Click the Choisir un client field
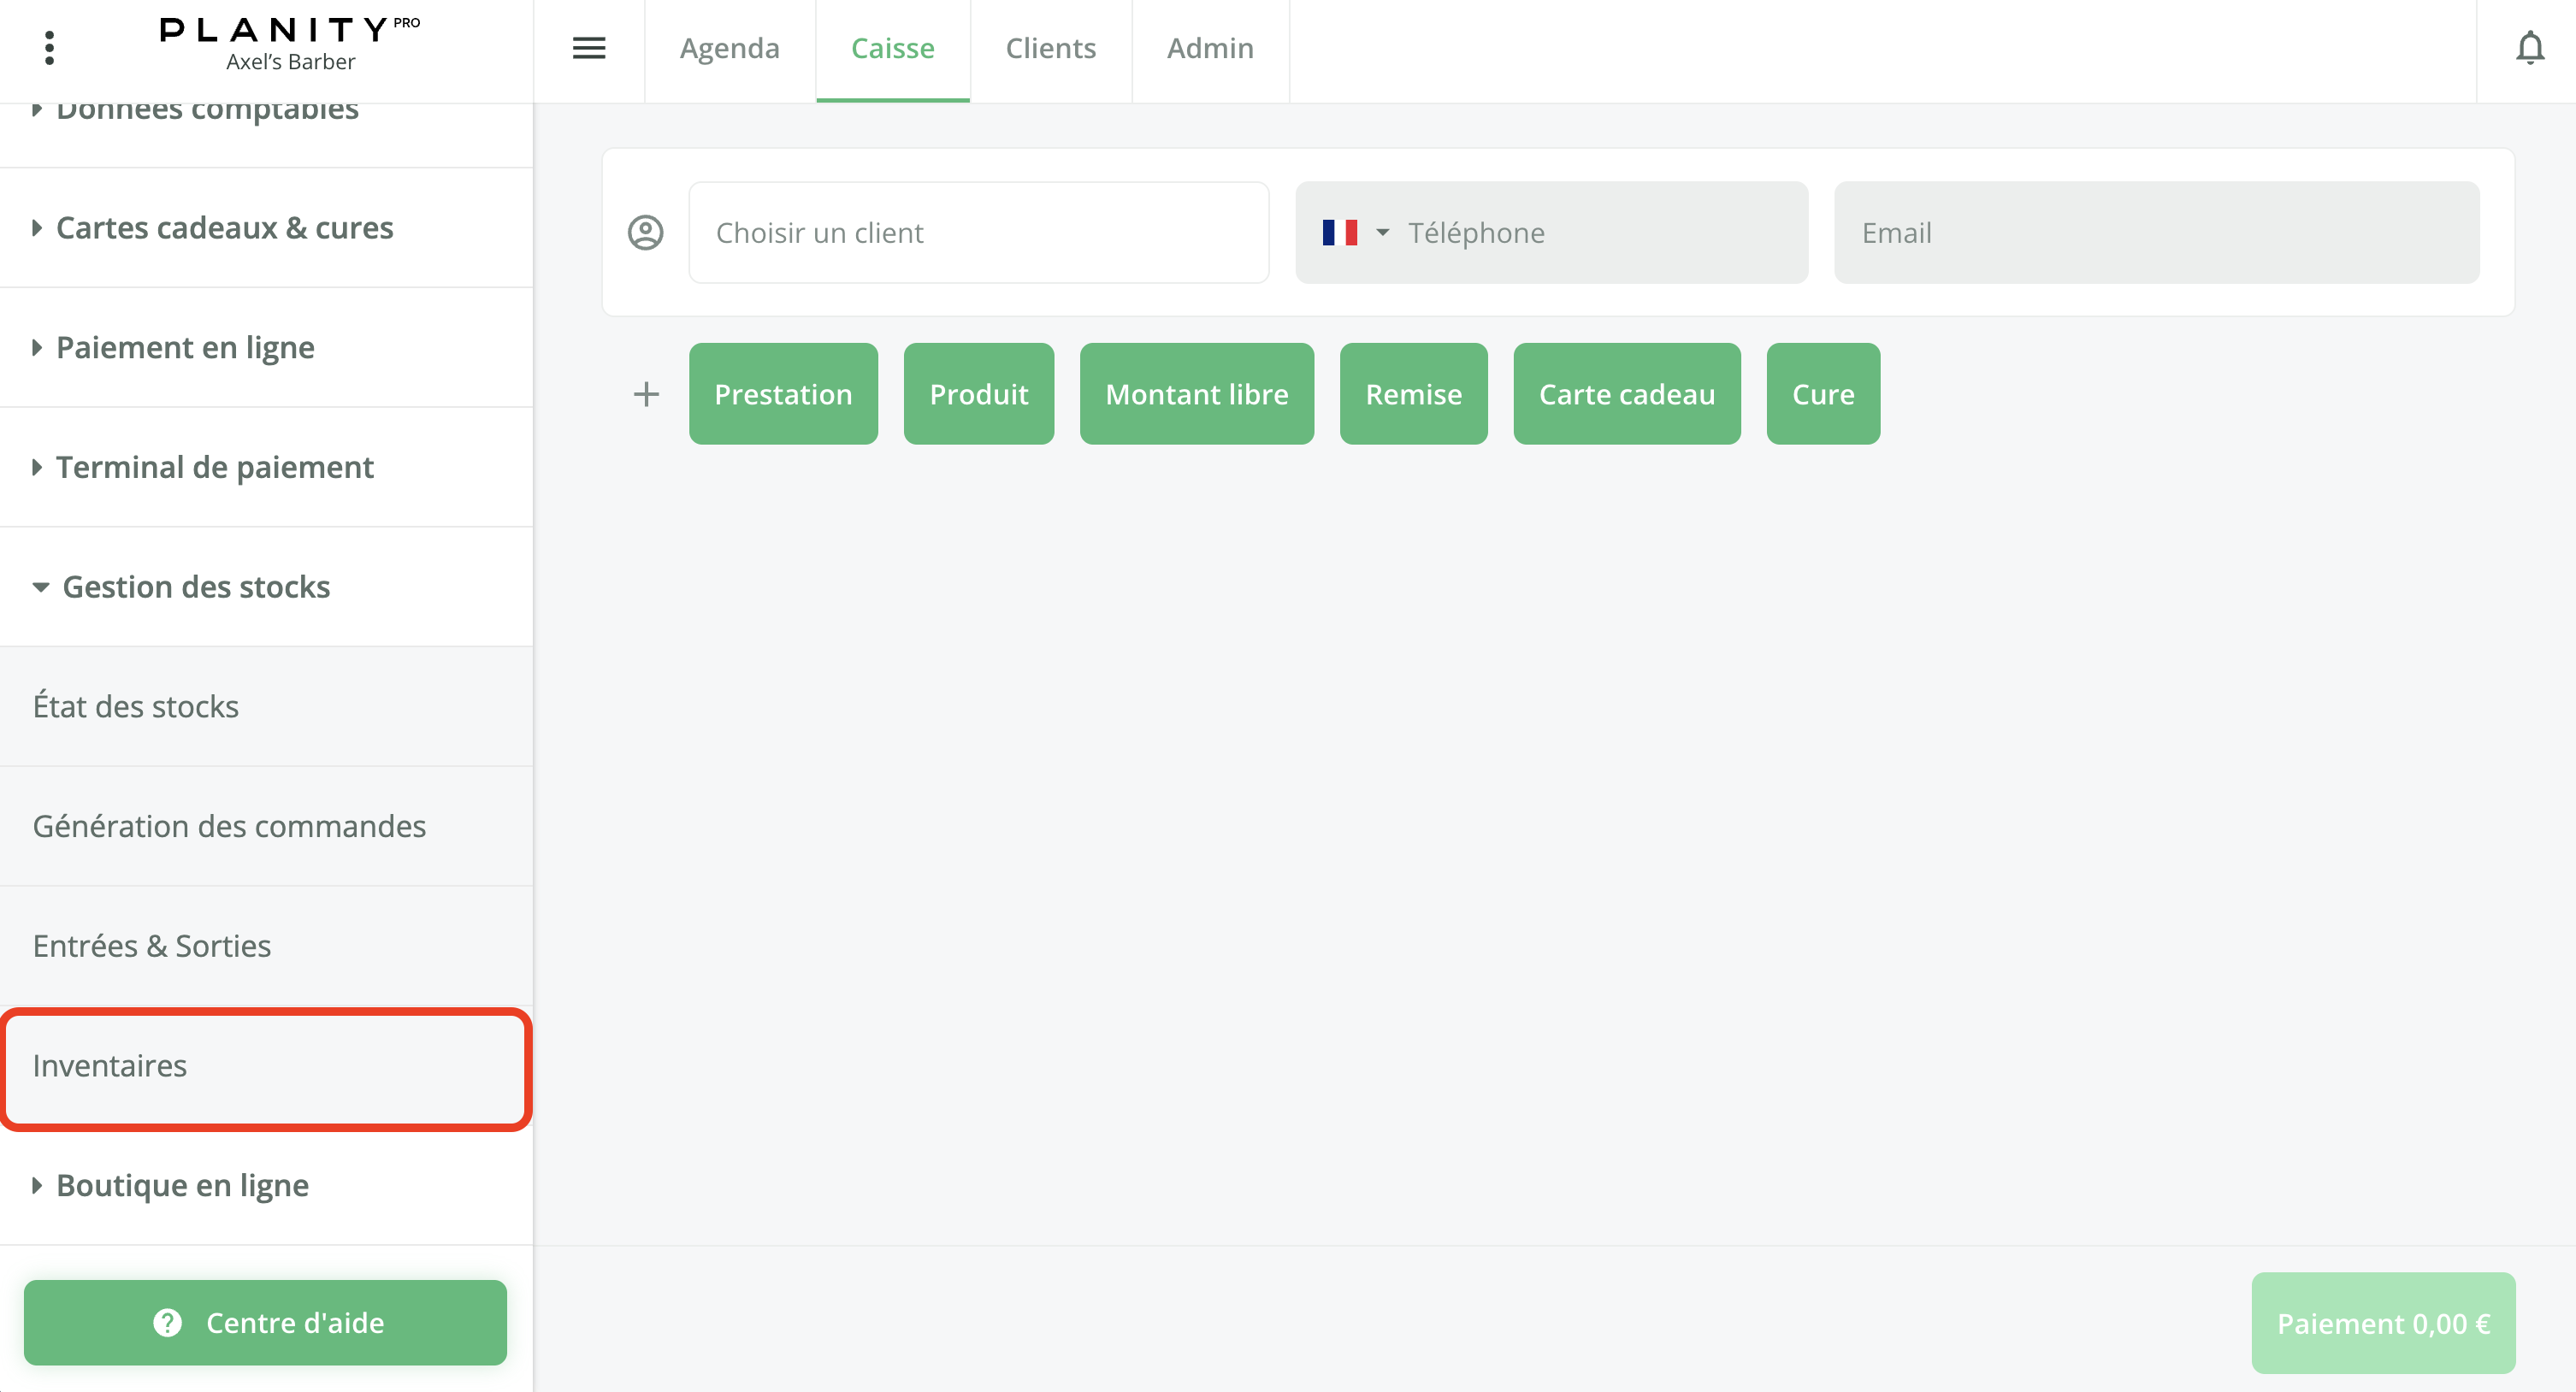This screenshot has height=1392, width=2576. pos(978,233)
